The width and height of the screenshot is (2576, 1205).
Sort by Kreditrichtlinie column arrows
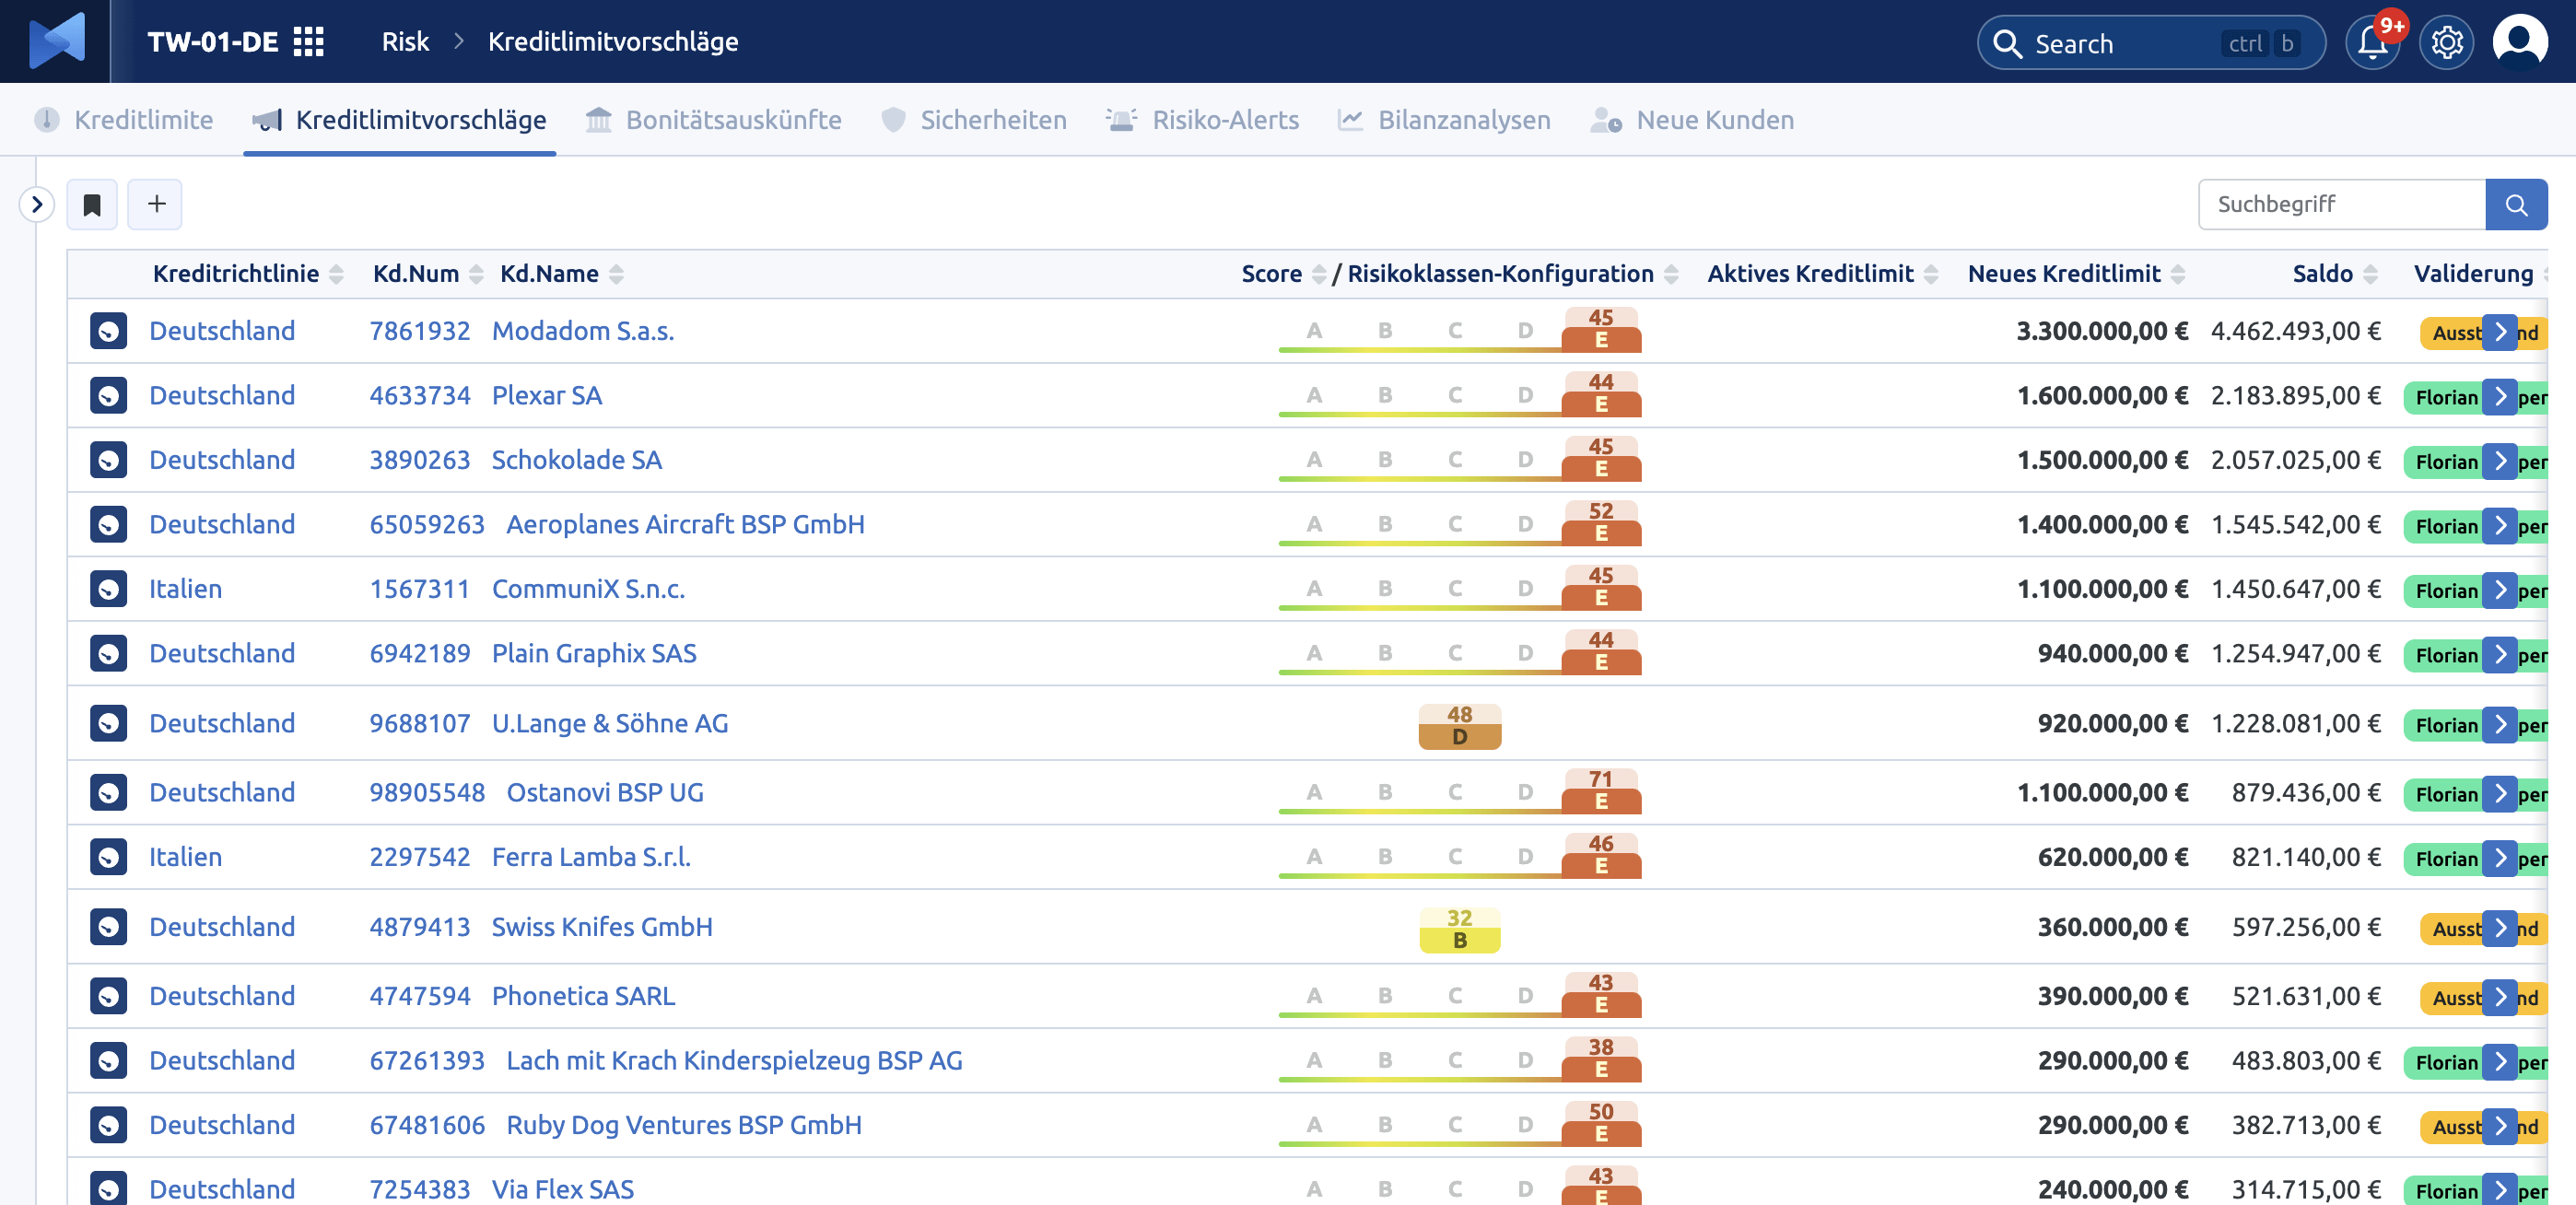pos(336,274)
